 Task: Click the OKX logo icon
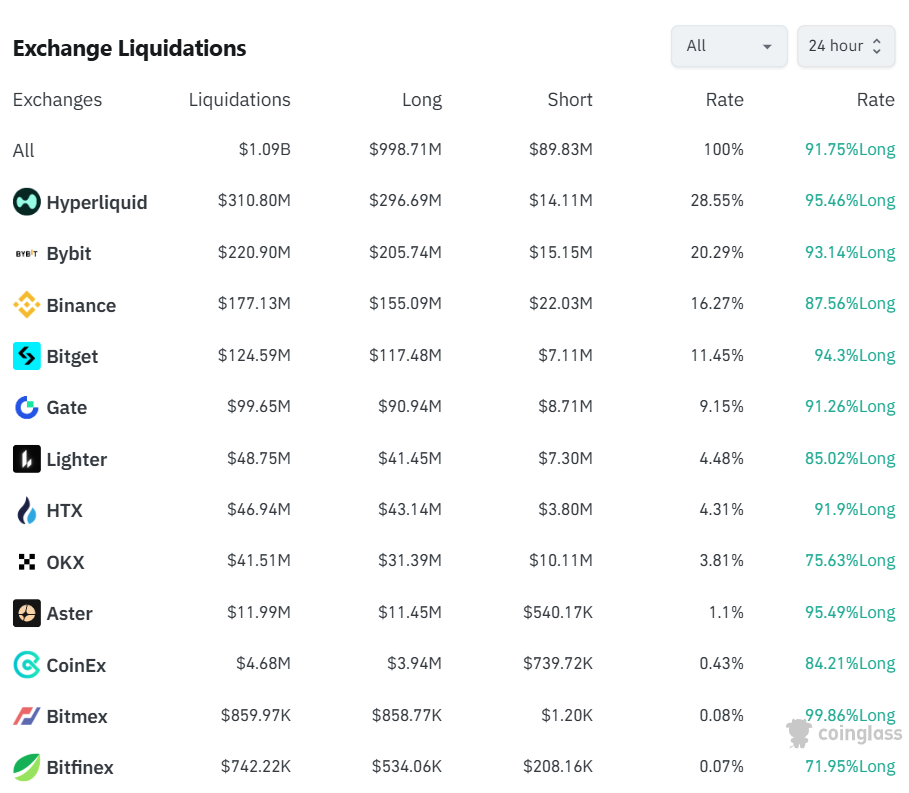27,562
